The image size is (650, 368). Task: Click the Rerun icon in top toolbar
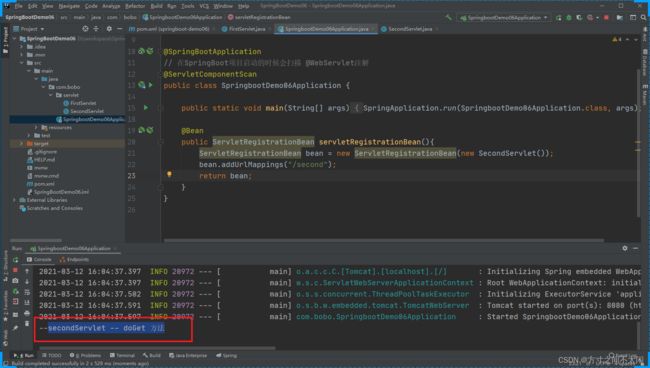(x=558, y=18)
